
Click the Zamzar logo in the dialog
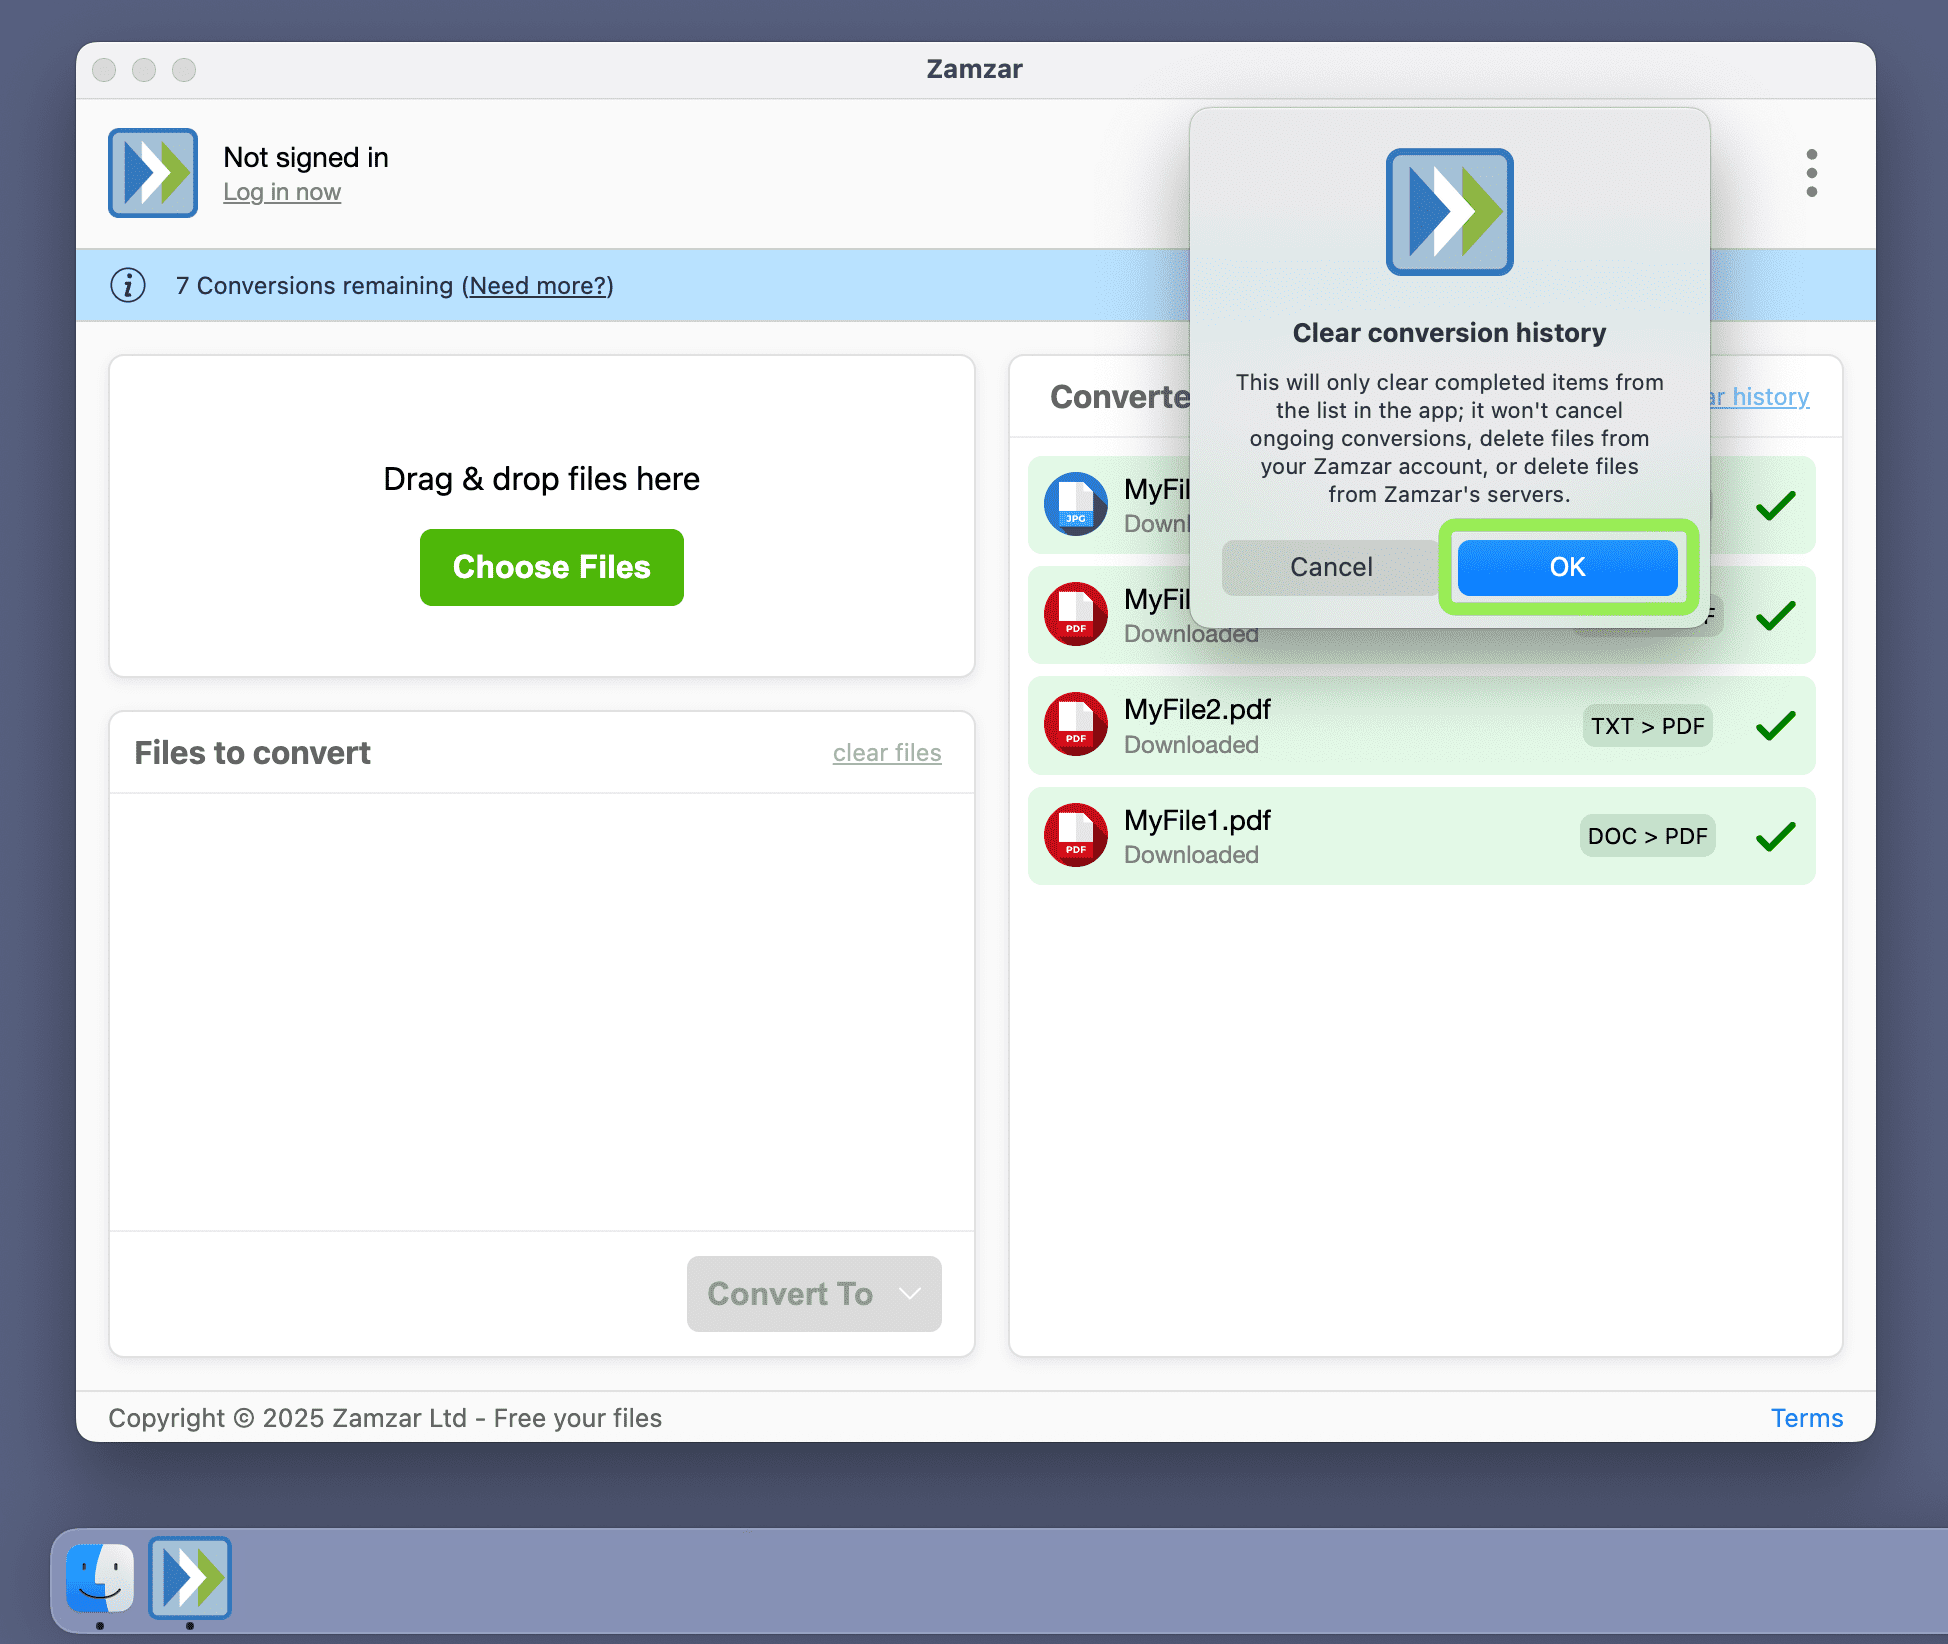tap(1449, 212)
